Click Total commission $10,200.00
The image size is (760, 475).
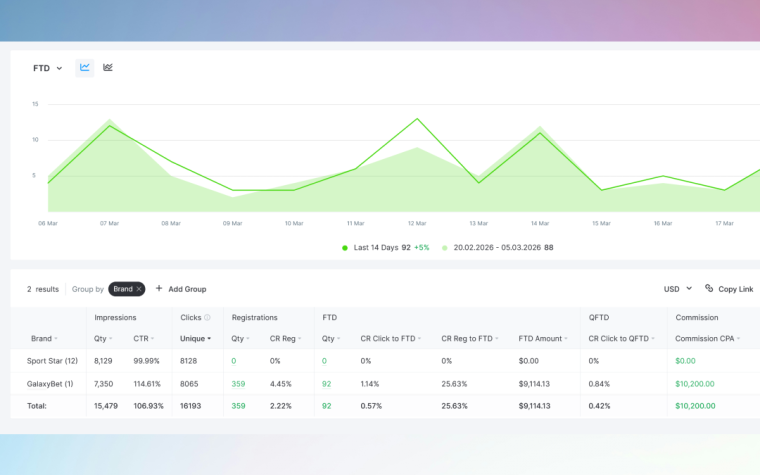pyautogui.click(x=695, y=406)
